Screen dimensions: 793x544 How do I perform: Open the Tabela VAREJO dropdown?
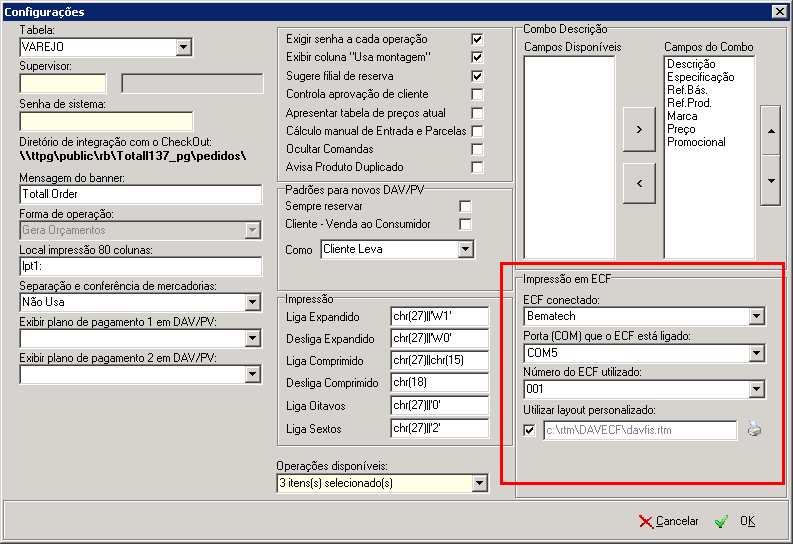pos(184,47)
